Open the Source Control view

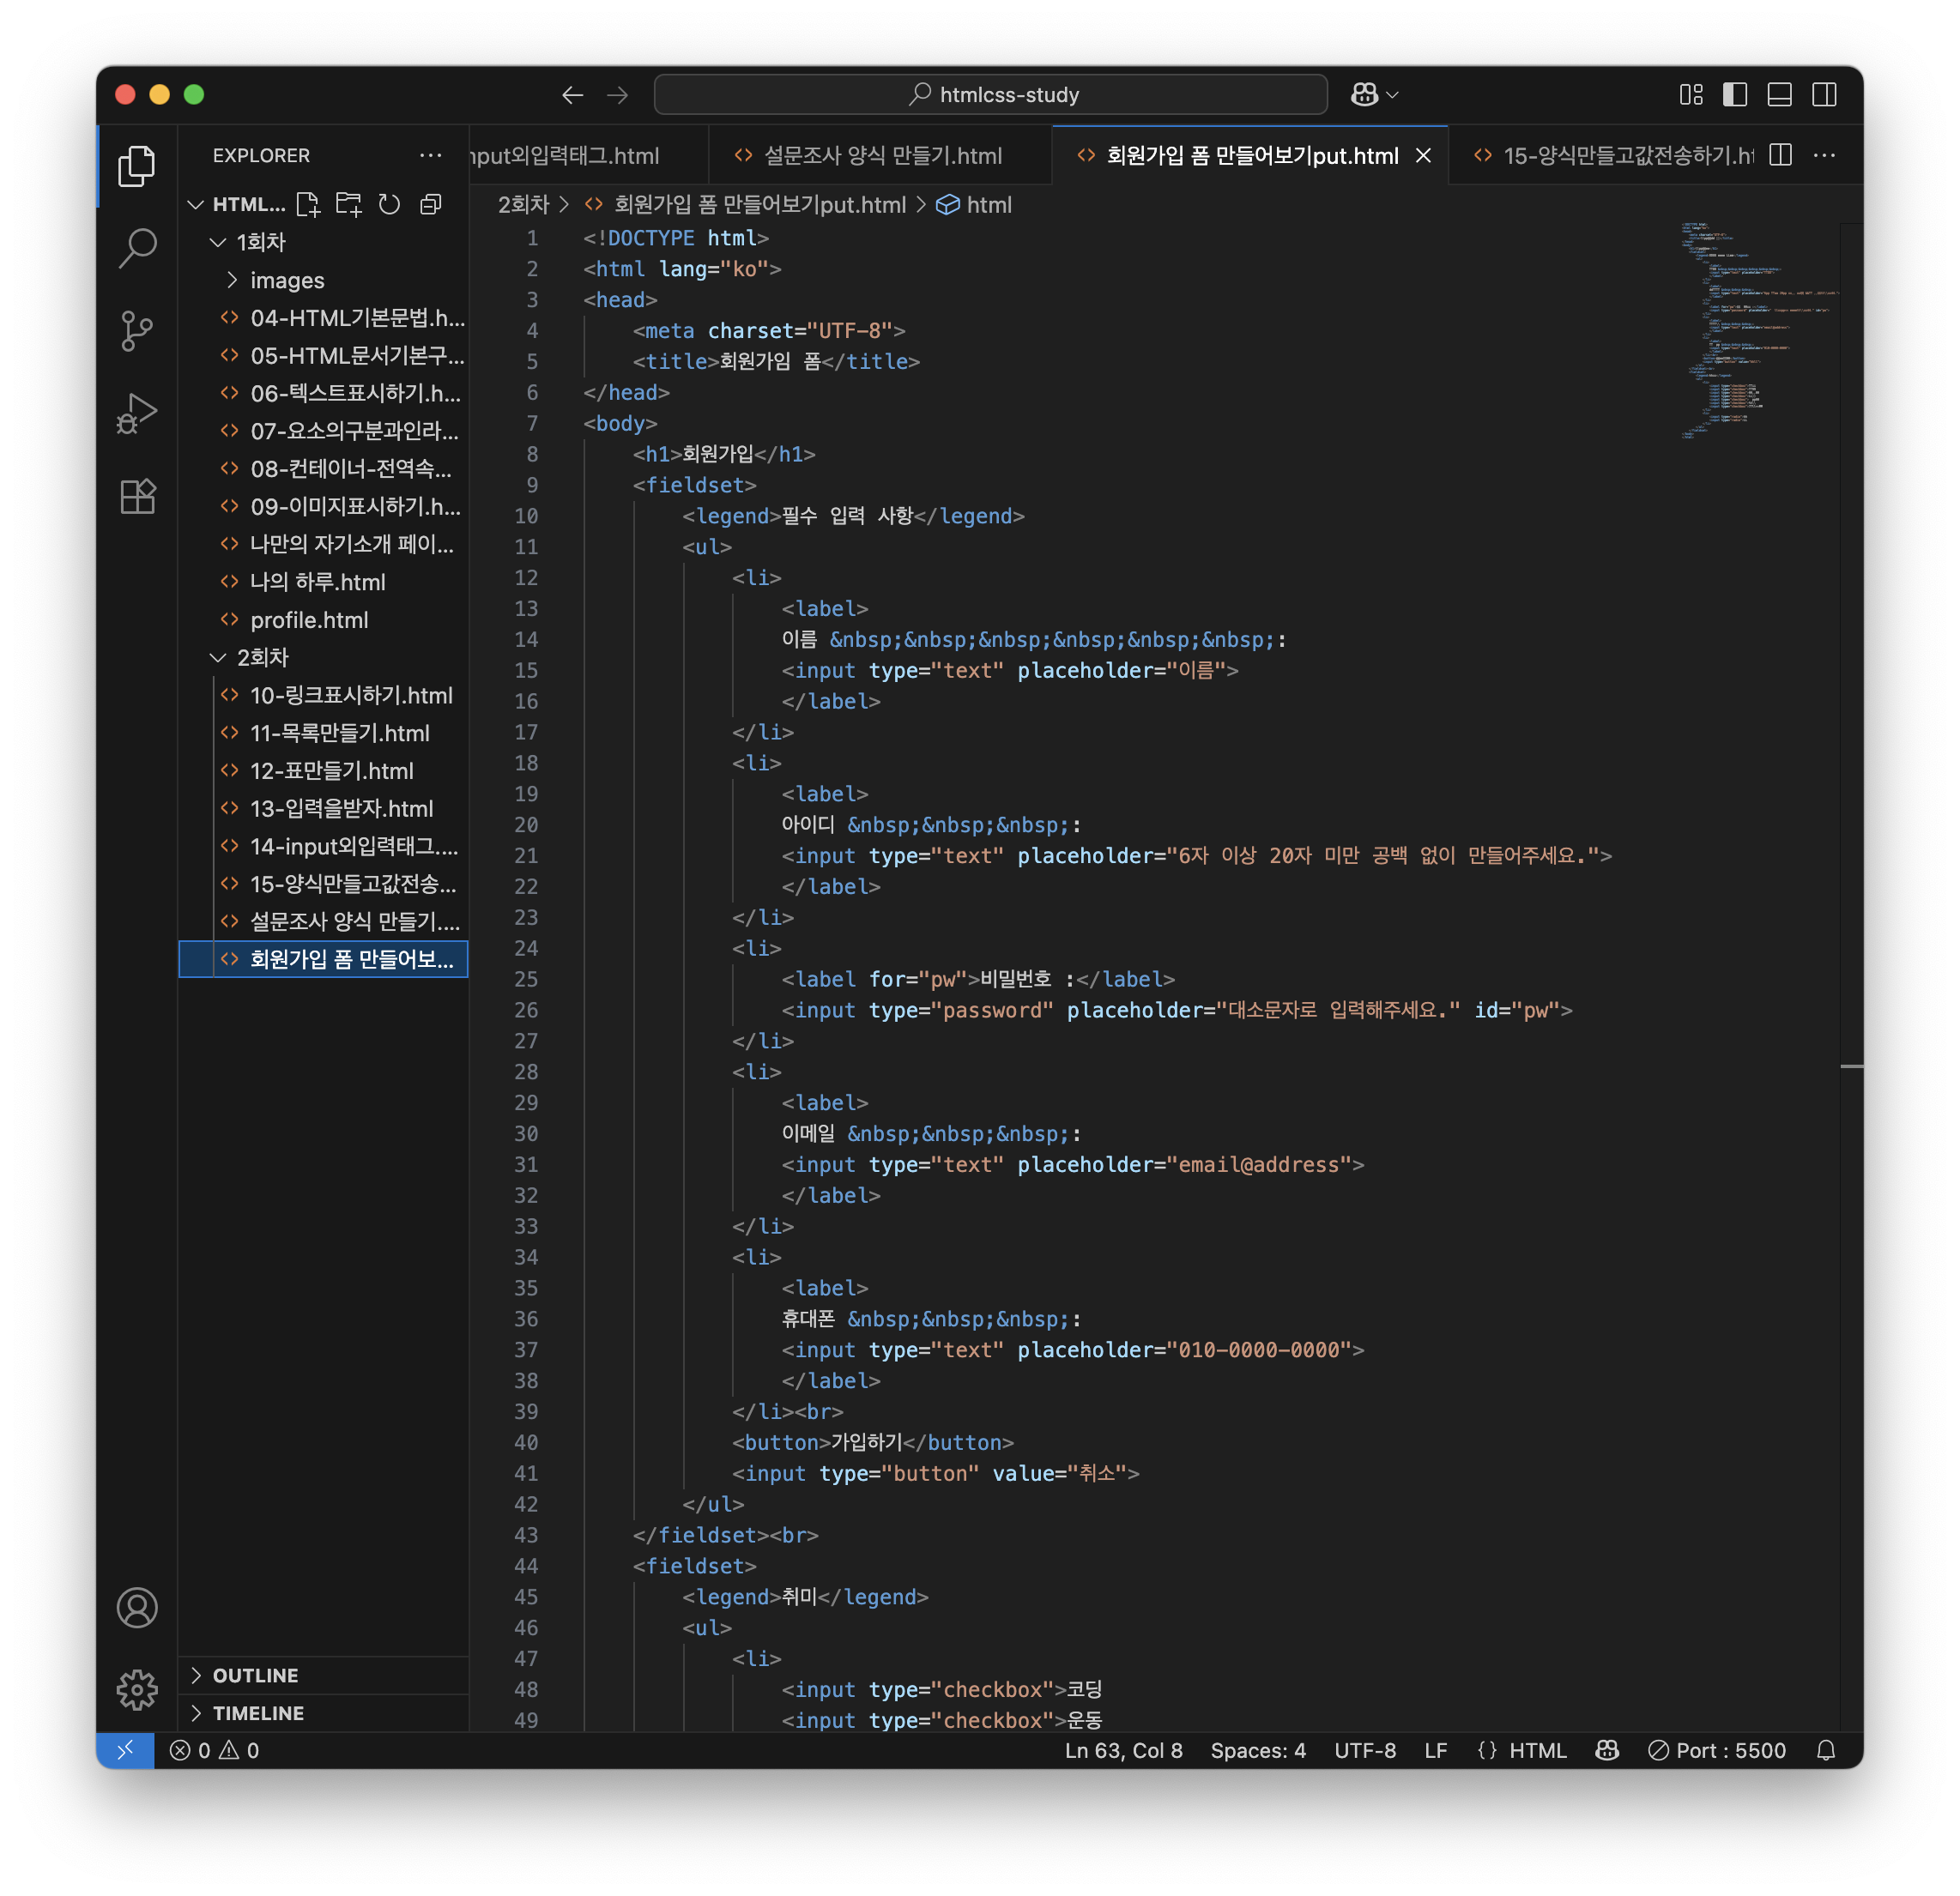(137, 330)
